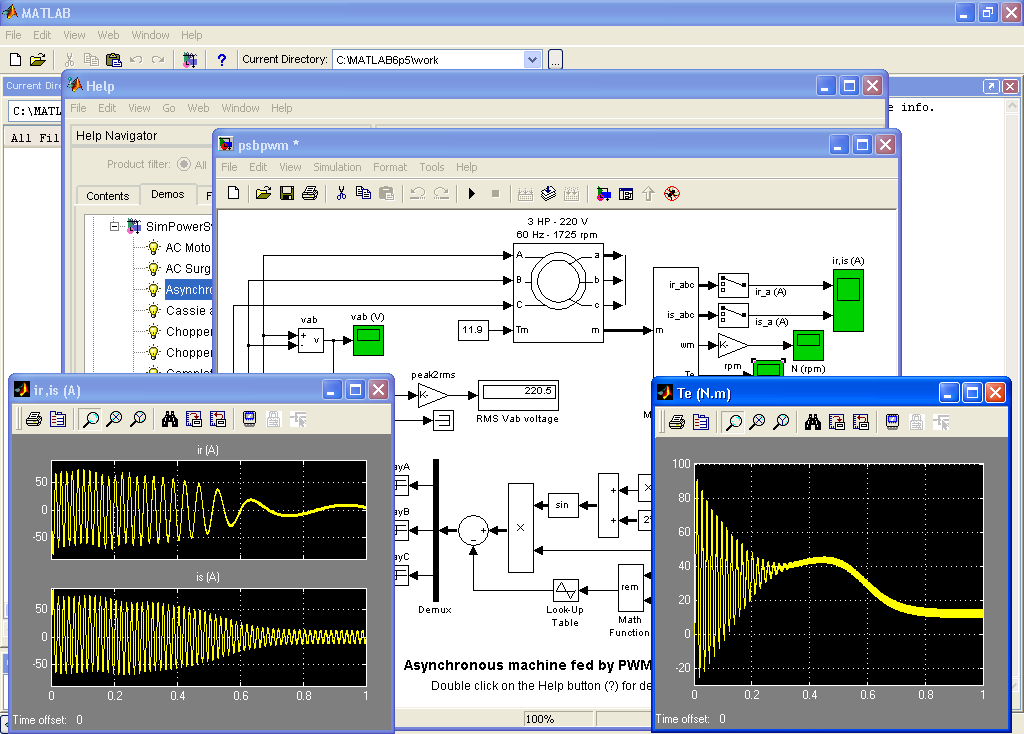
Task: Click the rem Math Function block
Action: [630, 588]
